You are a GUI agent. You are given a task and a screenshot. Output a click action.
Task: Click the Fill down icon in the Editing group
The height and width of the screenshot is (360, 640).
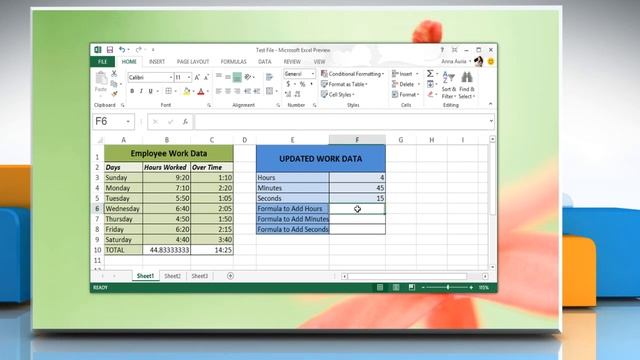point(430,84)
